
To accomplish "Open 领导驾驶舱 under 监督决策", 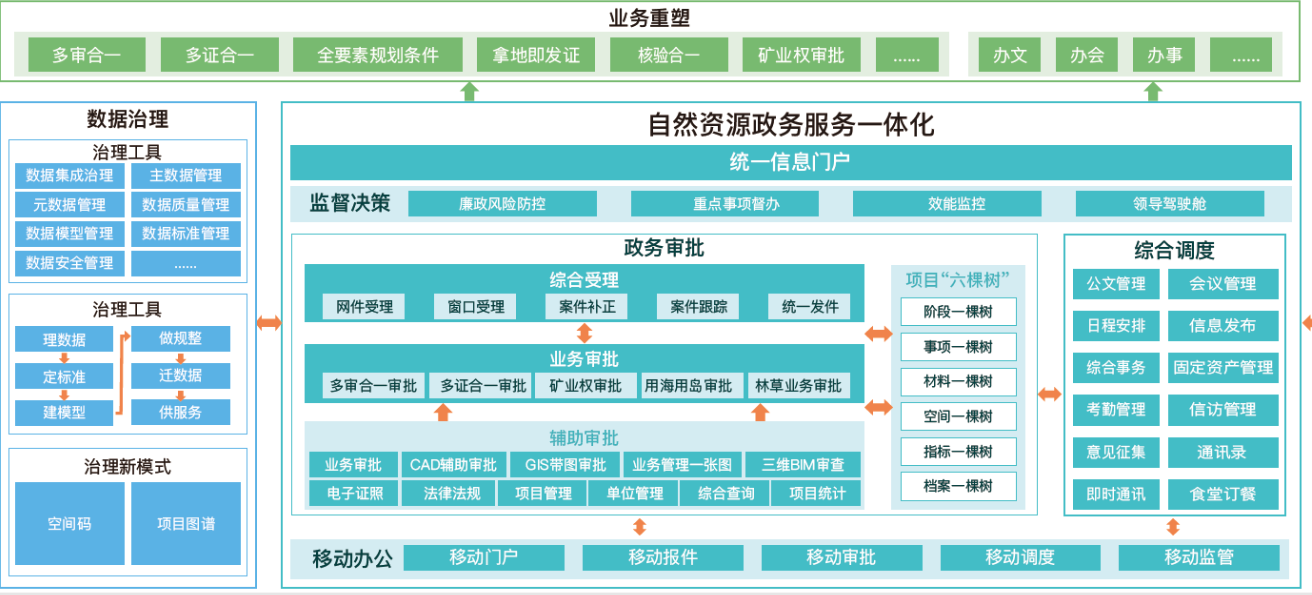I will coord(1169,204).
